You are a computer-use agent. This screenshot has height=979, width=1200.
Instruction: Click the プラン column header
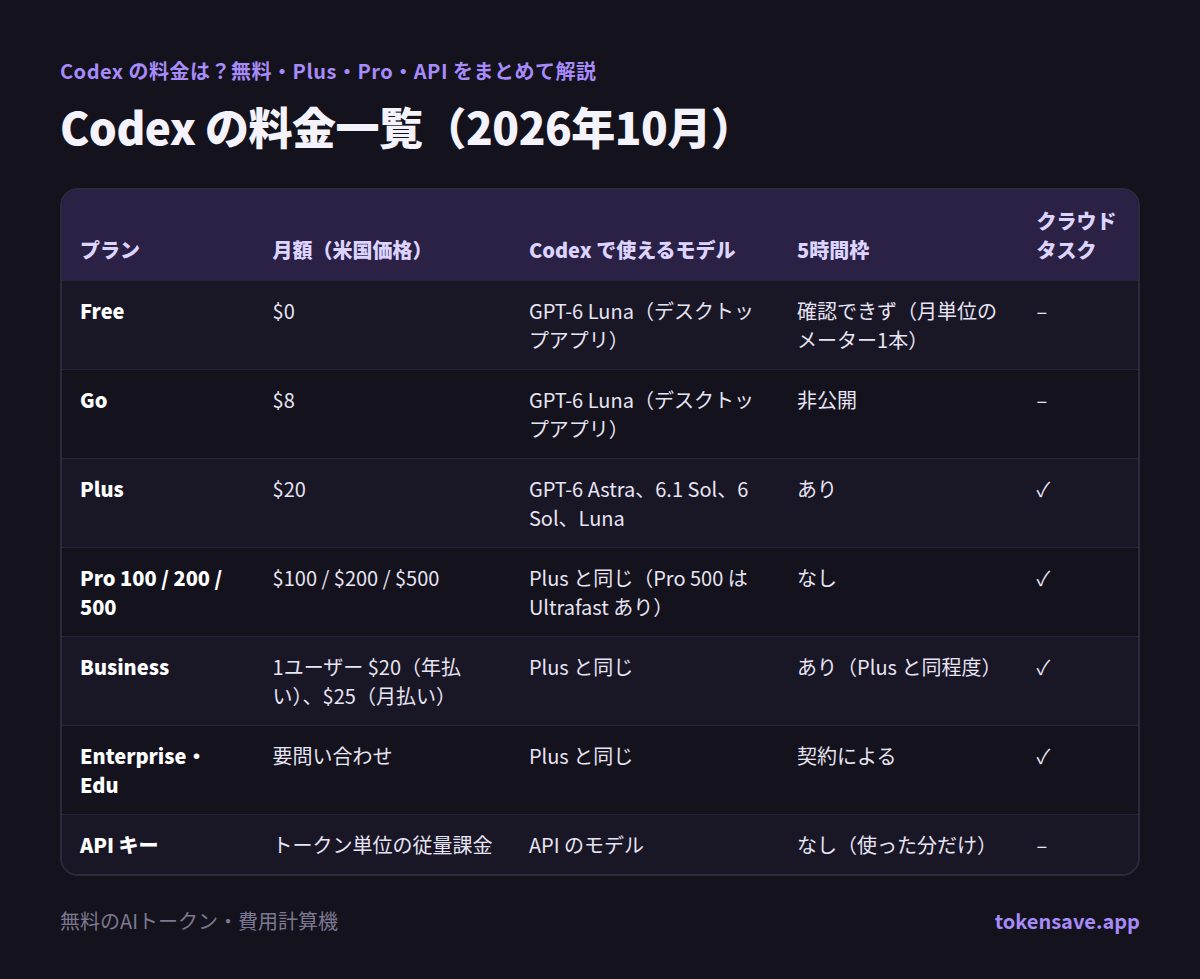pos(110,251)
